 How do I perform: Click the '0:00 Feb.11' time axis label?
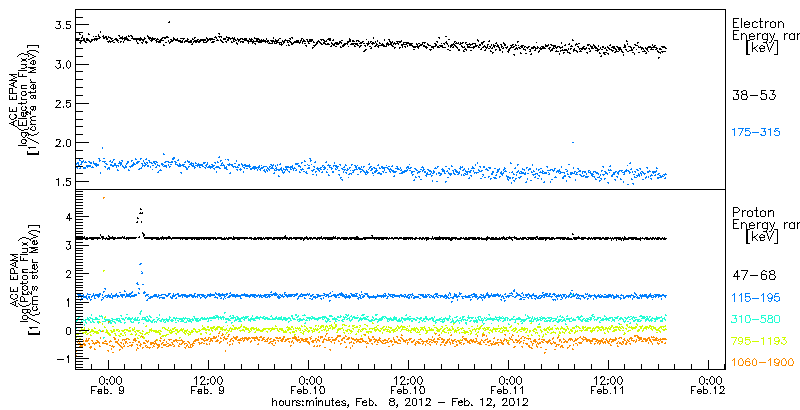click(509, 386)
